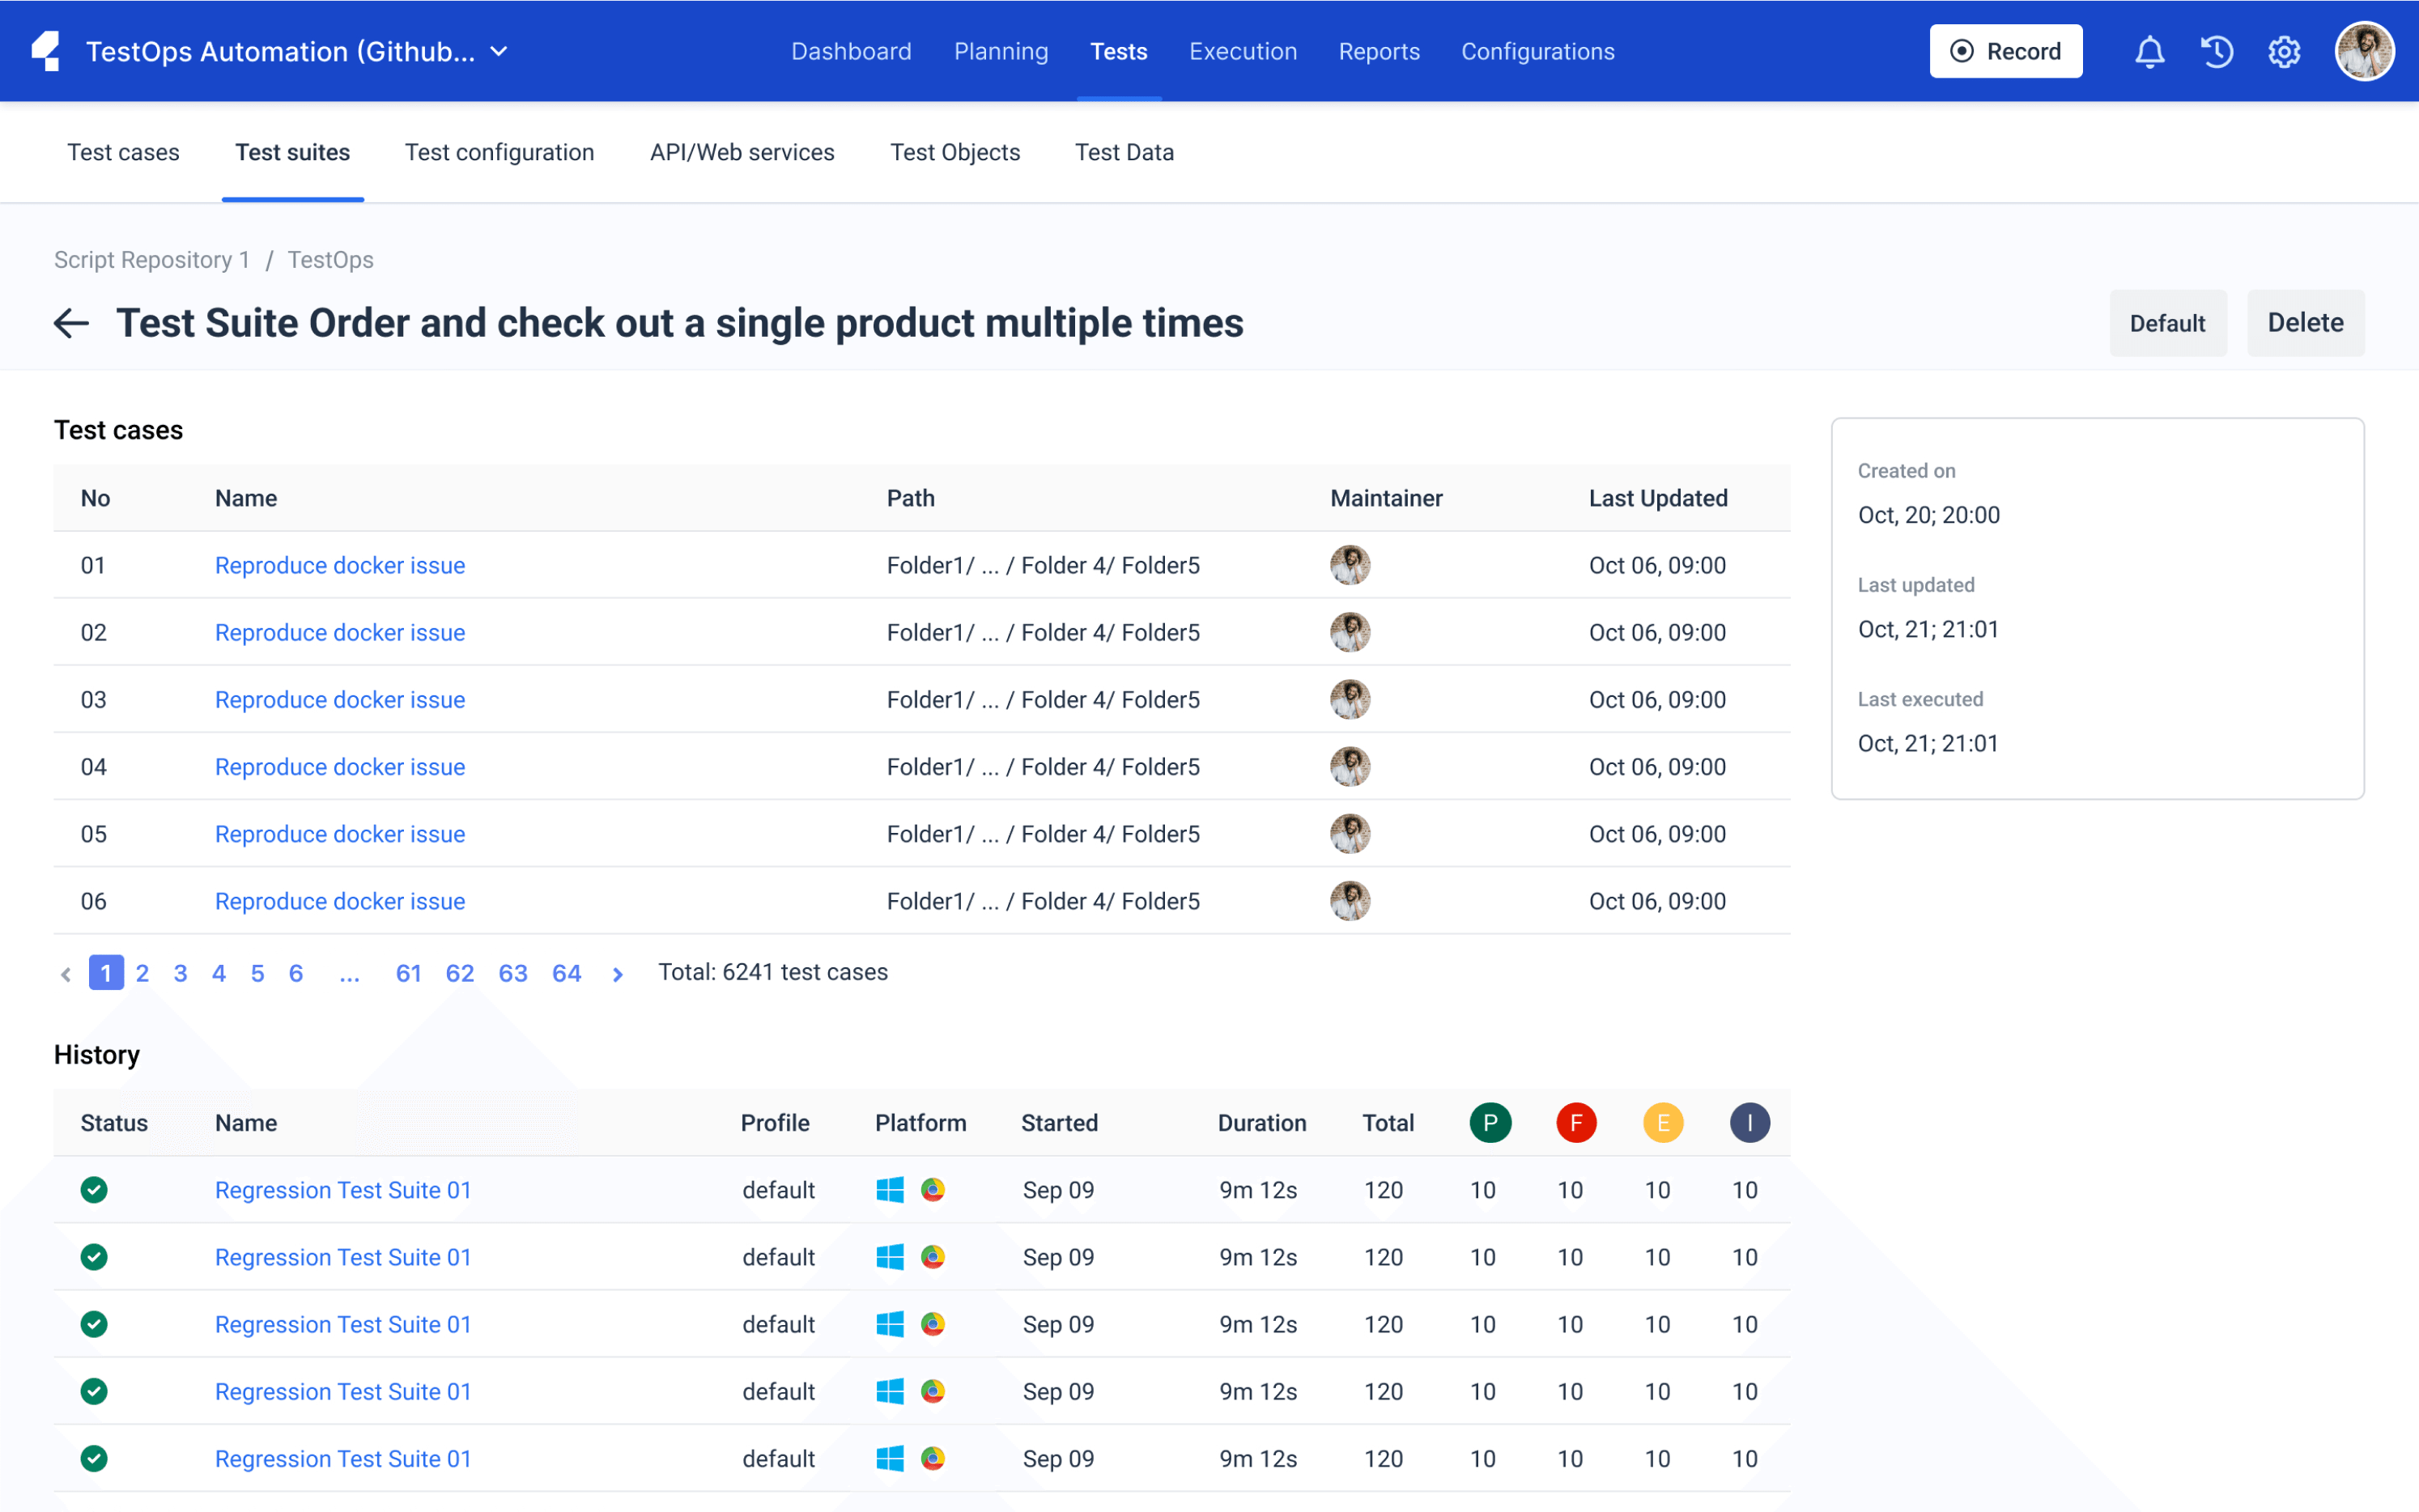The image size is (2419, 1512).
Task: Open the Execution menu
Action: 1243,51
